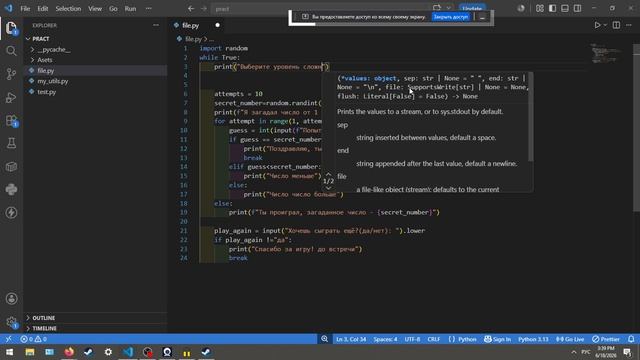Open problems errors and warnings counter

pyautogui.click(x=33, y=339)
